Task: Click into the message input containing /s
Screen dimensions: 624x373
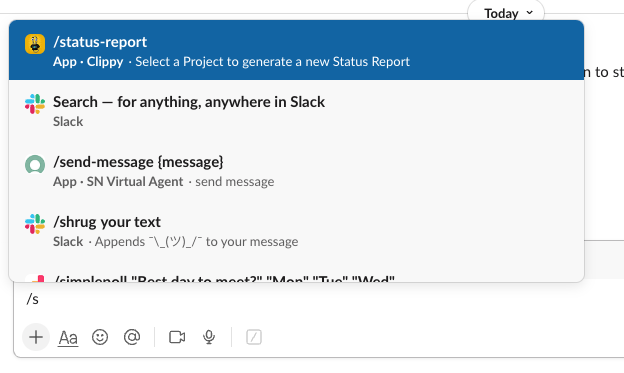Action: [x=318, y=299]
